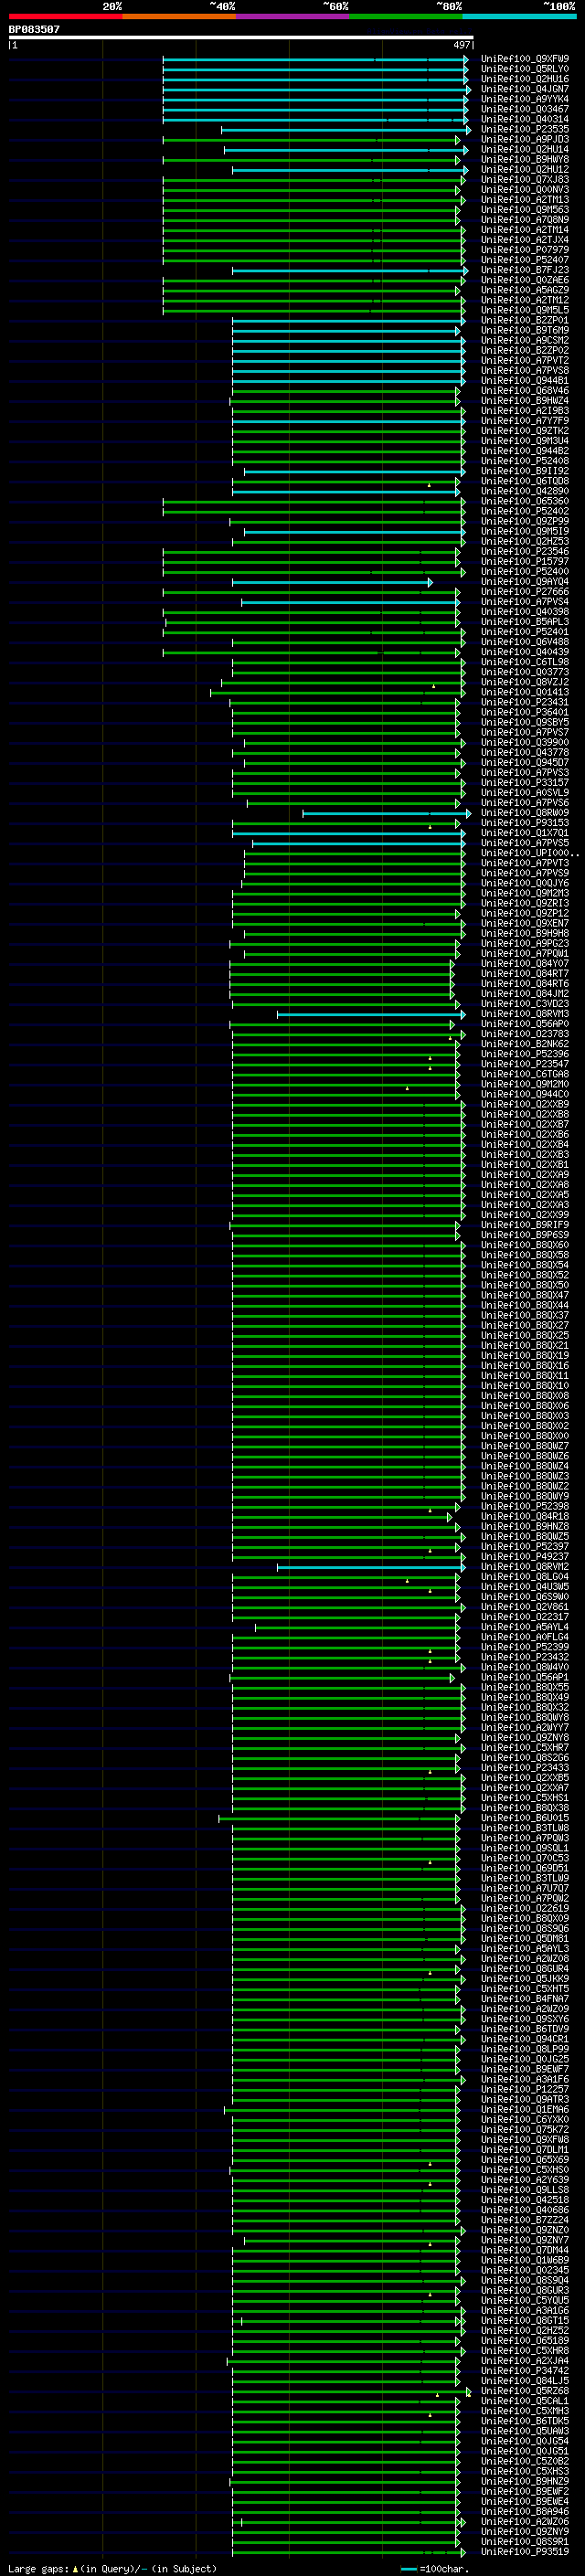The height and width of the screenshot is (2576, 585).
Task: Click hit label UniRef100_Q8RVM3
Action: pyautogui.click(x=525, y=1014)
